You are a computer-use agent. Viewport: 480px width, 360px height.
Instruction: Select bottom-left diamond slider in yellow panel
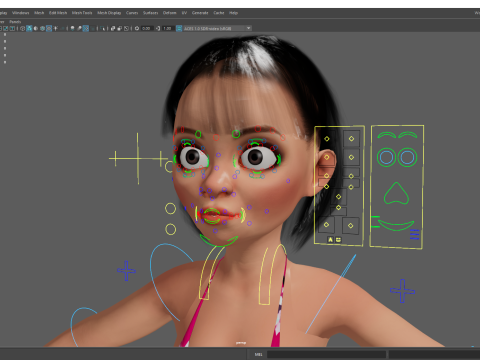[326, 225]
